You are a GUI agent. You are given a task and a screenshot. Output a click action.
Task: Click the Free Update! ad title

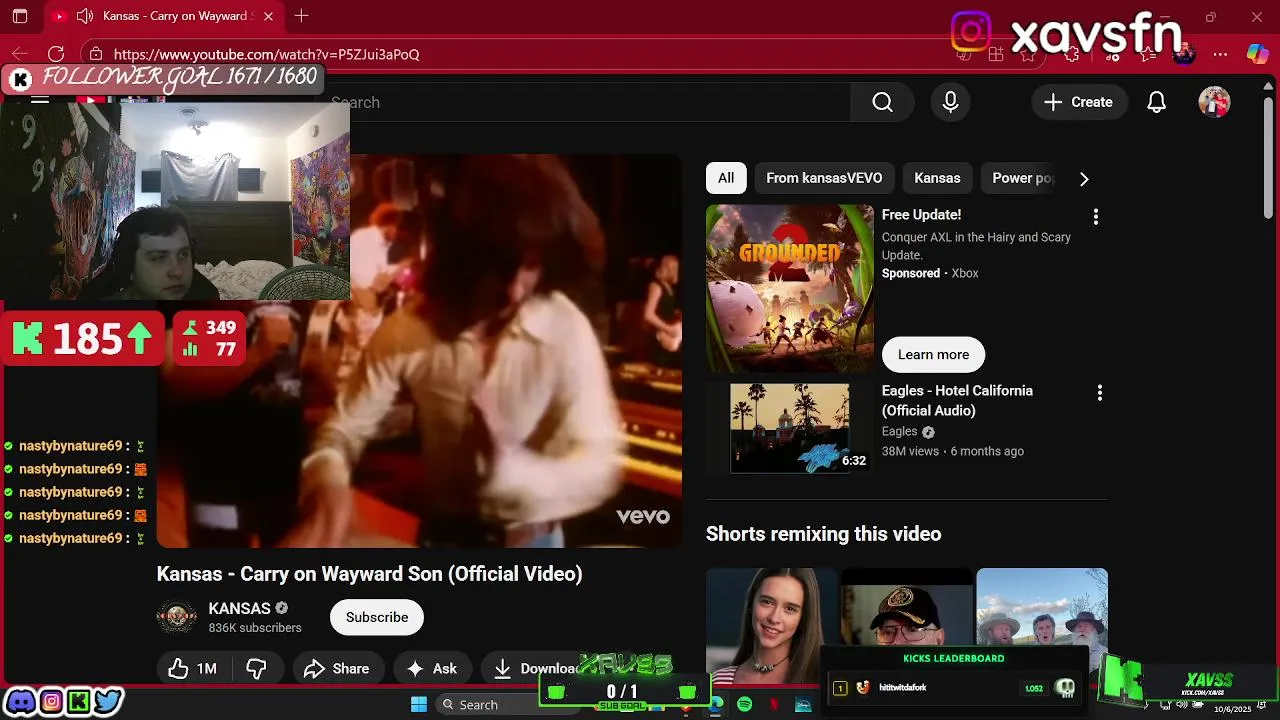click(x=921, y=215)
